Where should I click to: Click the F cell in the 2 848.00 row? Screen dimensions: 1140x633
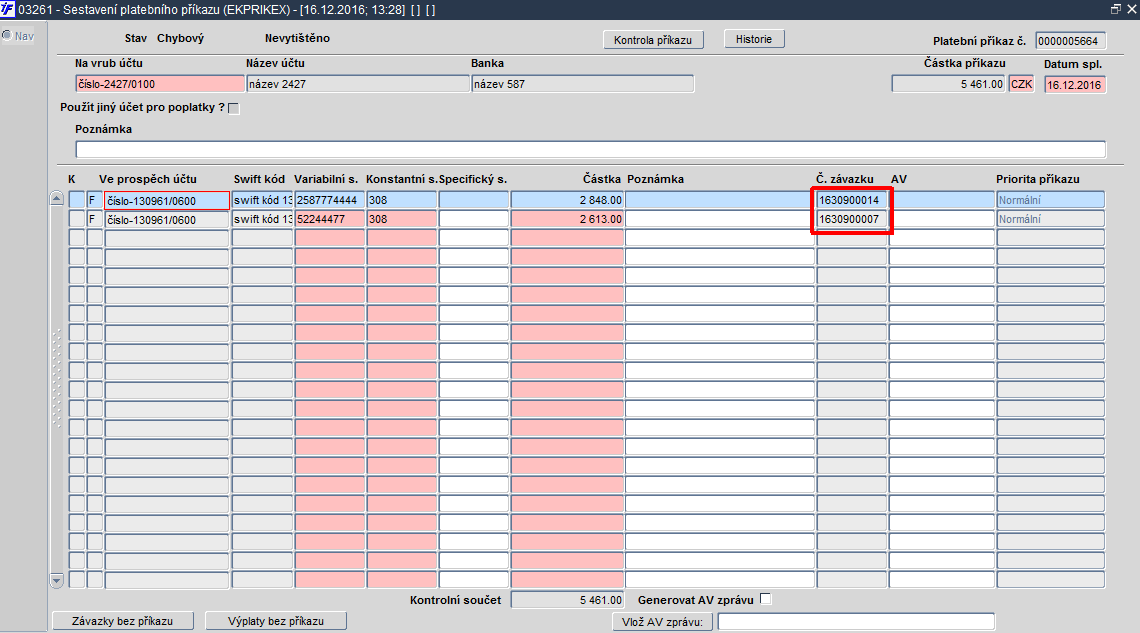point(95,199)
